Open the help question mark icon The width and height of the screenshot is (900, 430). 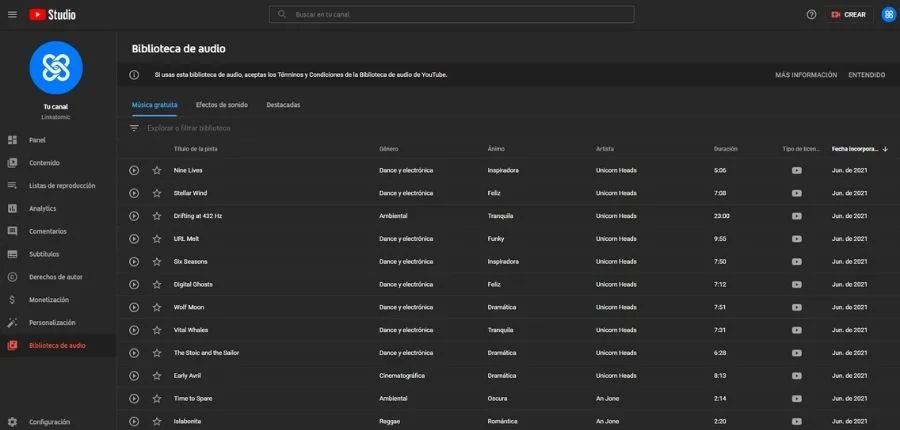tap(811, 15)
